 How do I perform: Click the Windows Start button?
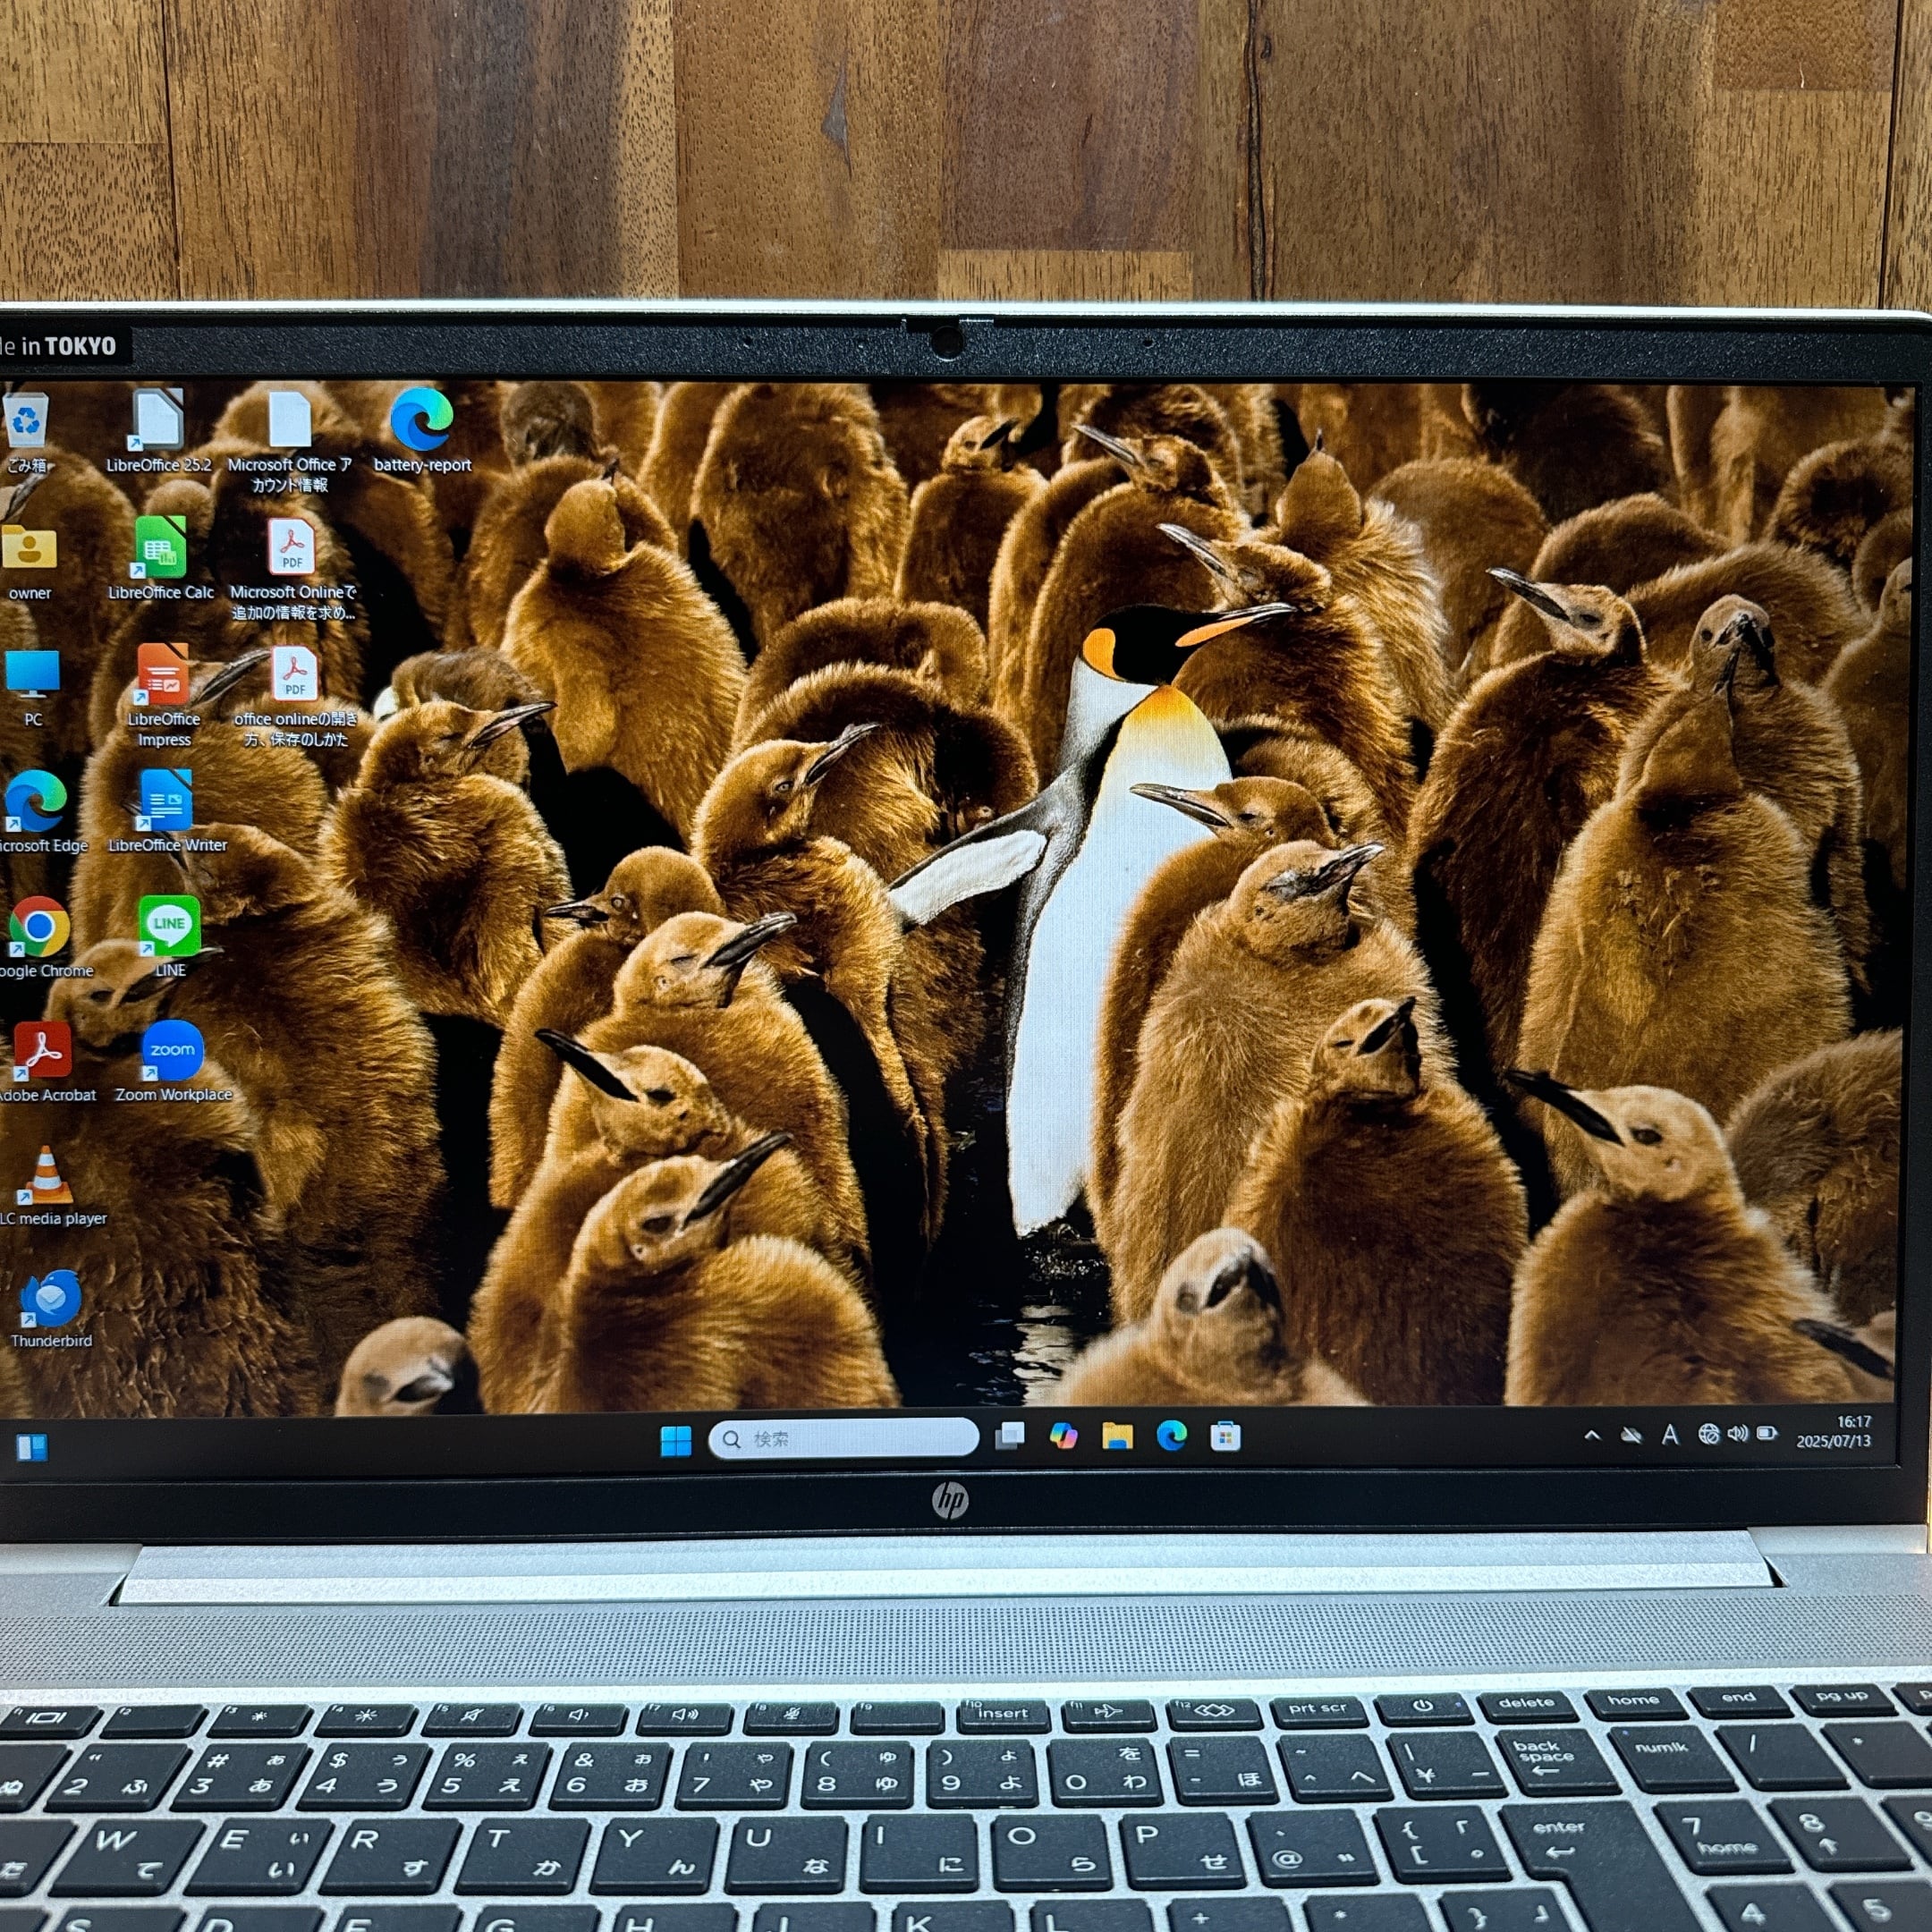click(676, 1440)
